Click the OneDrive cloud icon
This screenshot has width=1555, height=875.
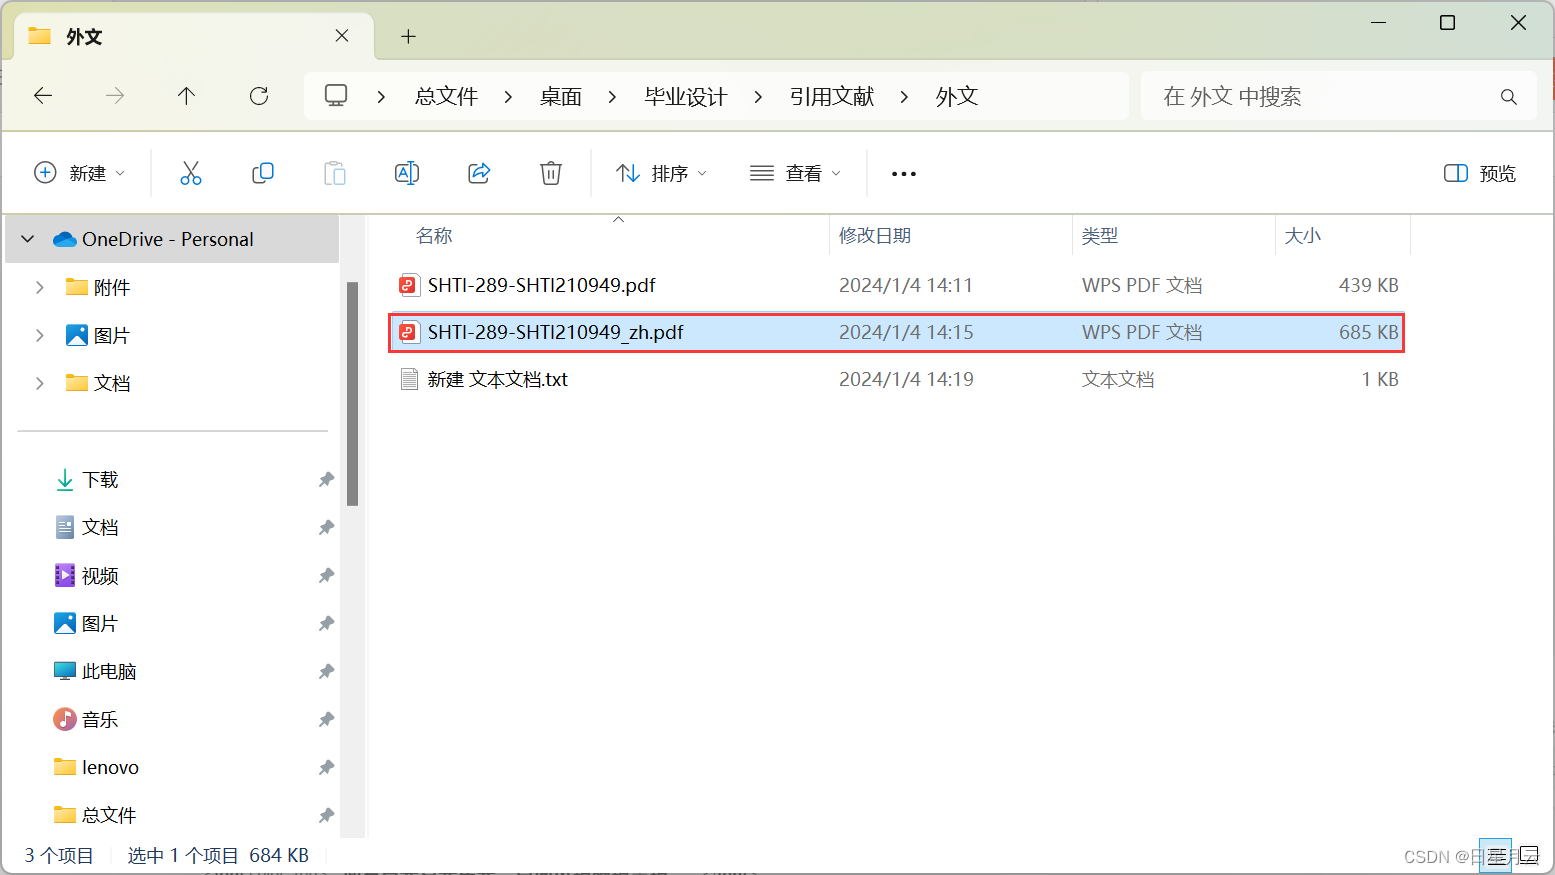click(x=65, y=239)
